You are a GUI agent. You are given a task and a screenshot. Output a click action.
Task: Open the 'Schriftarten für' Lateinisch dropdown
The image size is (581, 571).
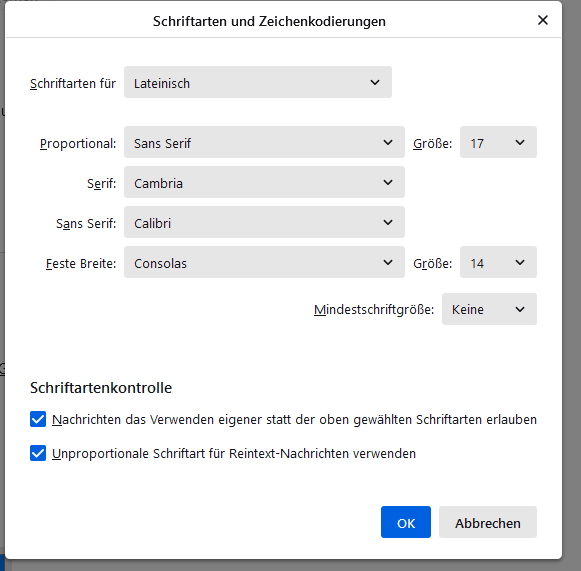point(258,82)
